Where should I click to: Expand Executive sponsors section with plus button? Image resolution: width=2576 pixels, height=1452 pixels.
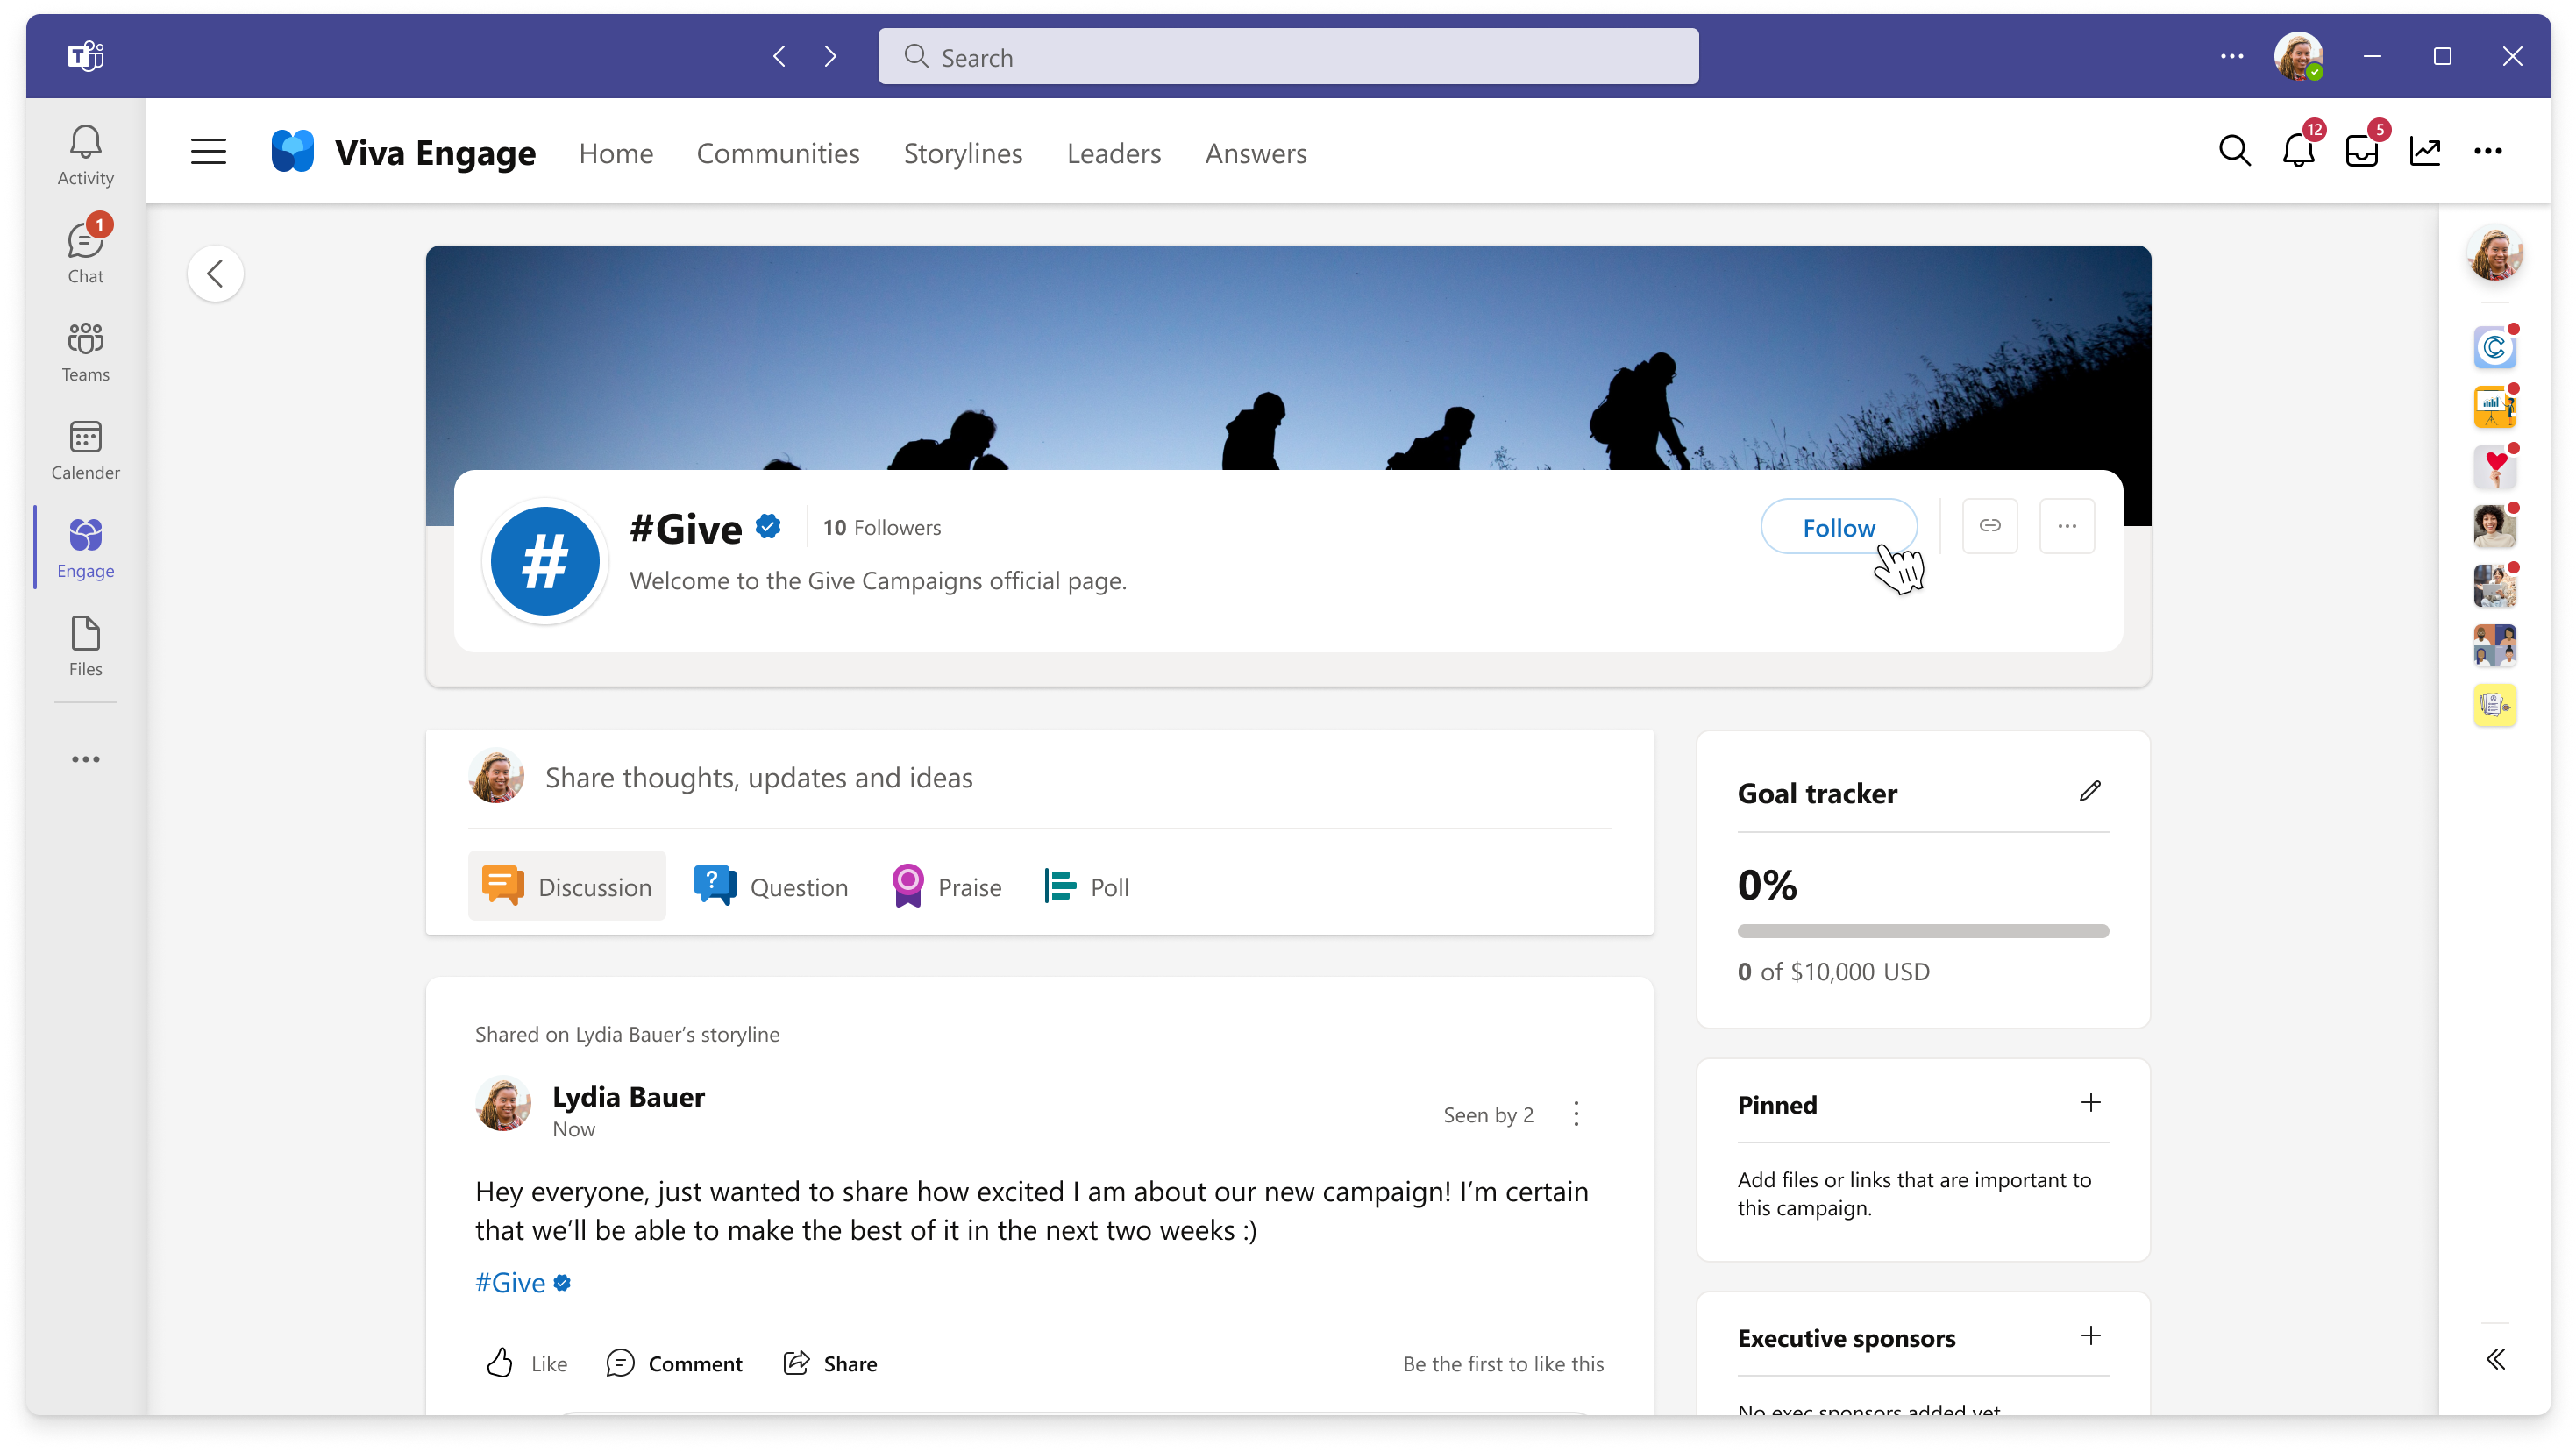pos(2091,1335)
